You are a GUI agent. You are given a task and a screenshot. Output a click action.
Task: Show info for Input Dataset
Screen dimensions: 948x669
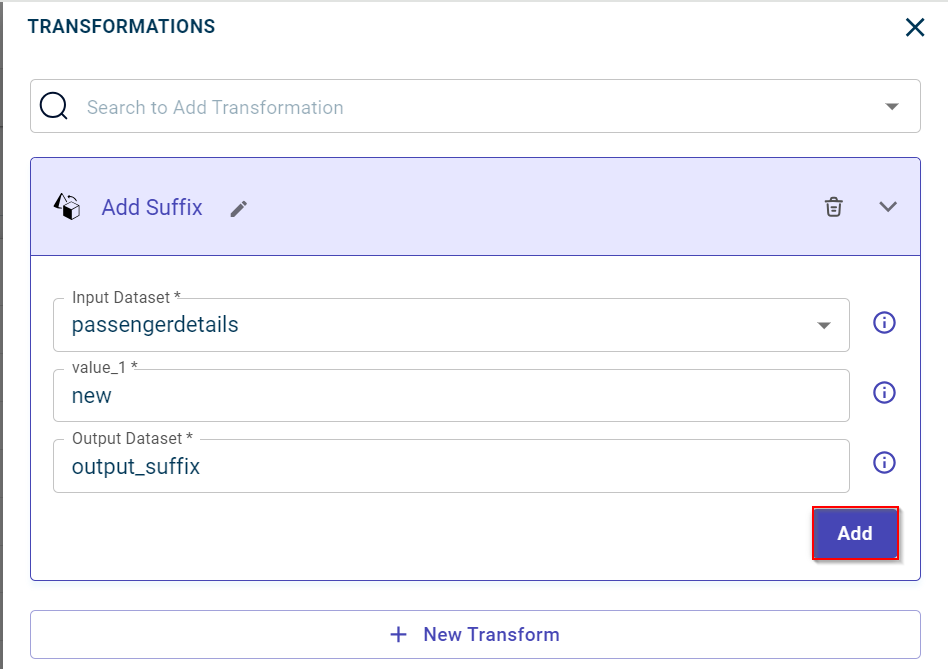884,323
